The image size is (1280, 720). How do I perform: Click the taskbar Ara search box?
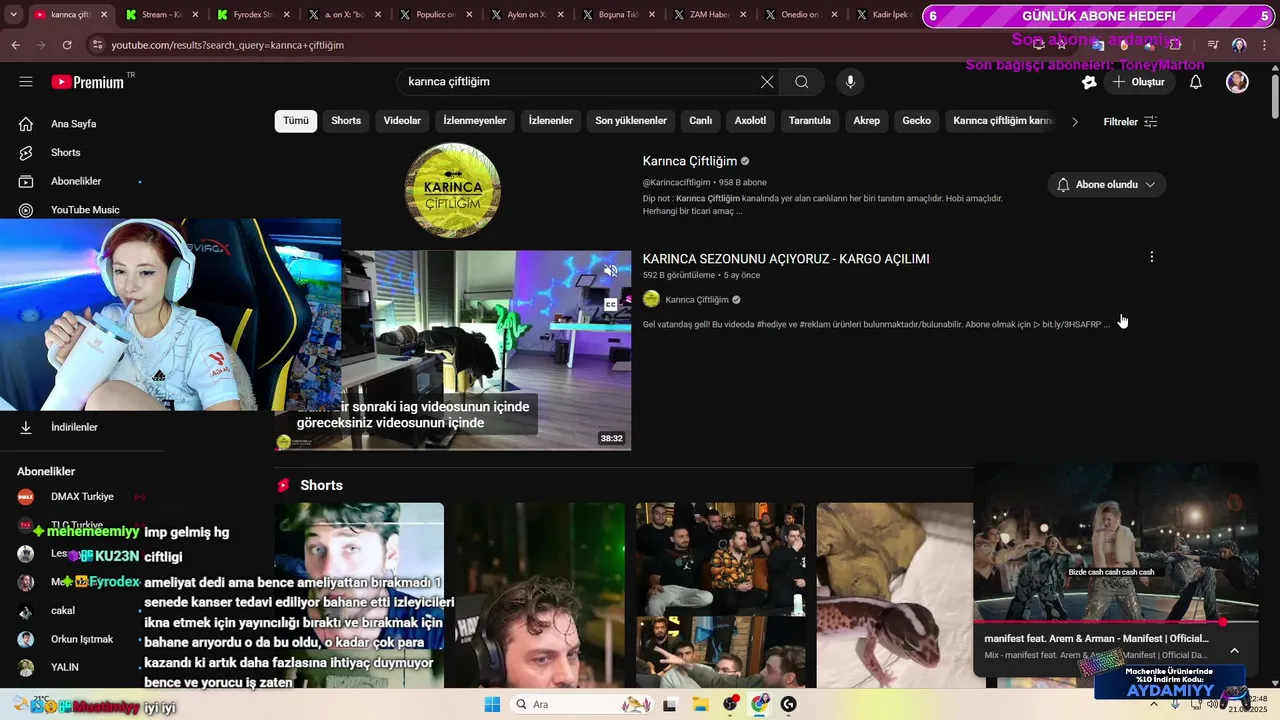click(585, 705)
